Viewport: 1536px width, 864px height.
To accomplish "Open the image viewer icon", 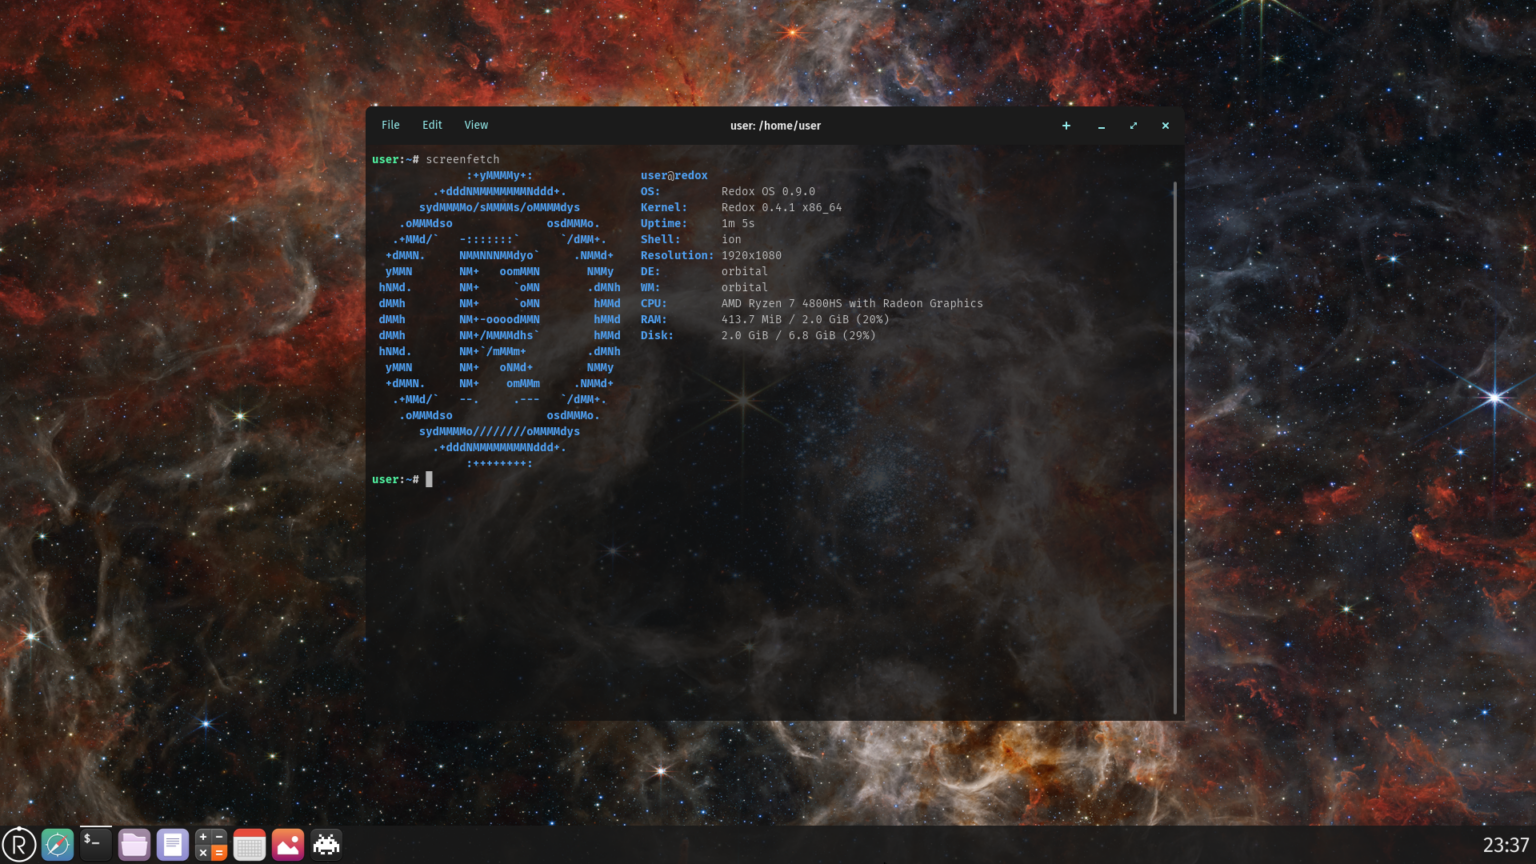I will [x=287, y=843].
